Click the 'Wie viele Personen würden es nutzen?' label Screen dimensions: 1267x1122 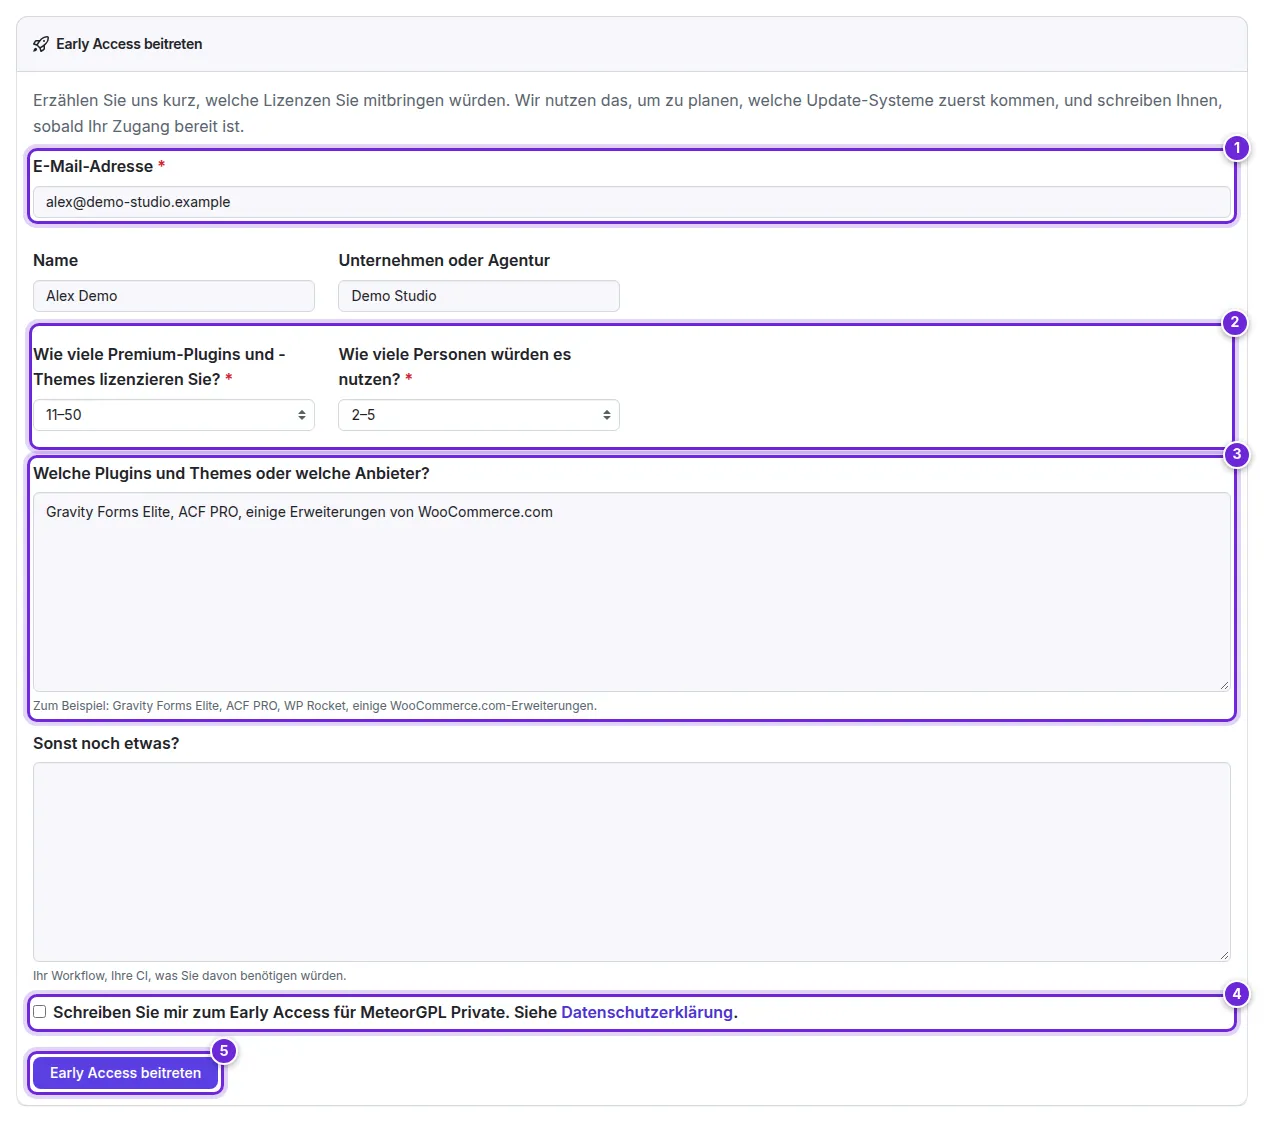(x=455, y=367)
